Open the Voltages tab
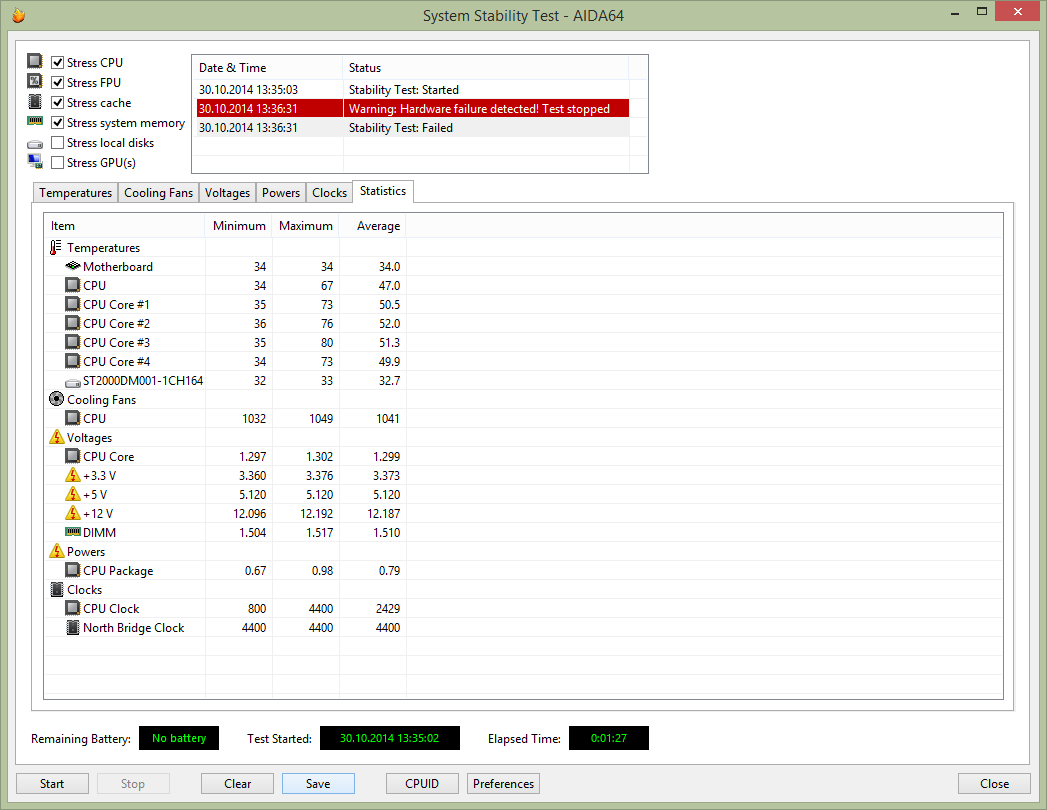The width and height of the screenshot is (1047, 810). pos(227,192)
